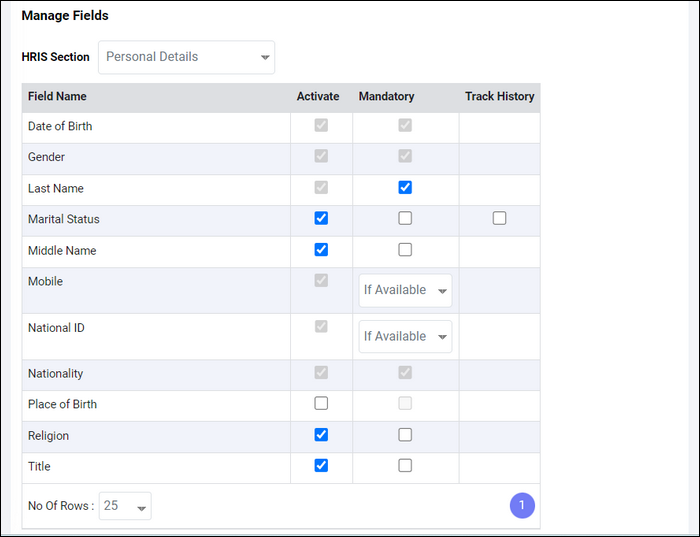Viewport: 700px width, 537px height.
Task: Select the Activate column header
Action: pyautogui.click(x=318, y=96)
